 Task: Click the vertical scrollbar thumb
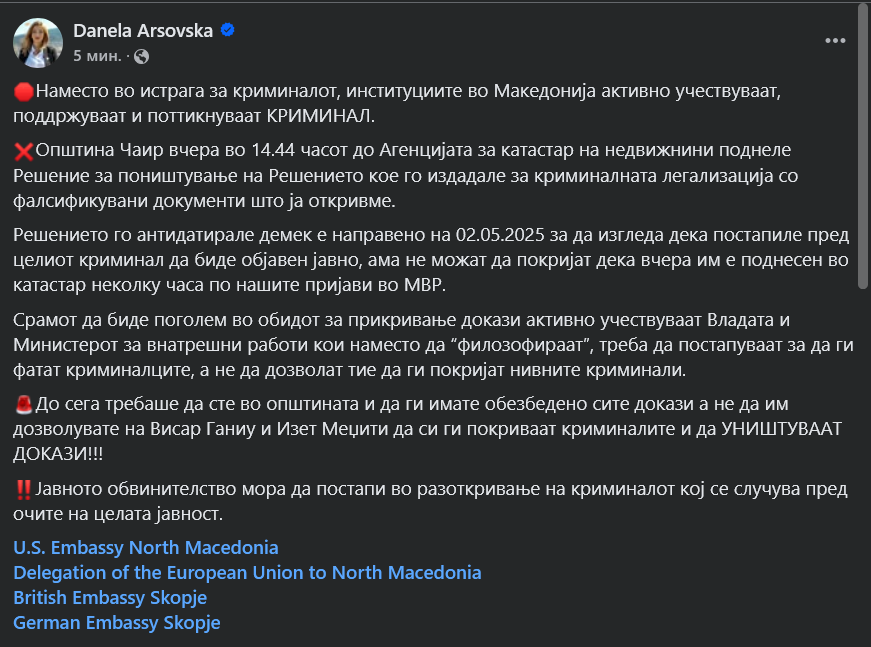(x=863, y=150)
